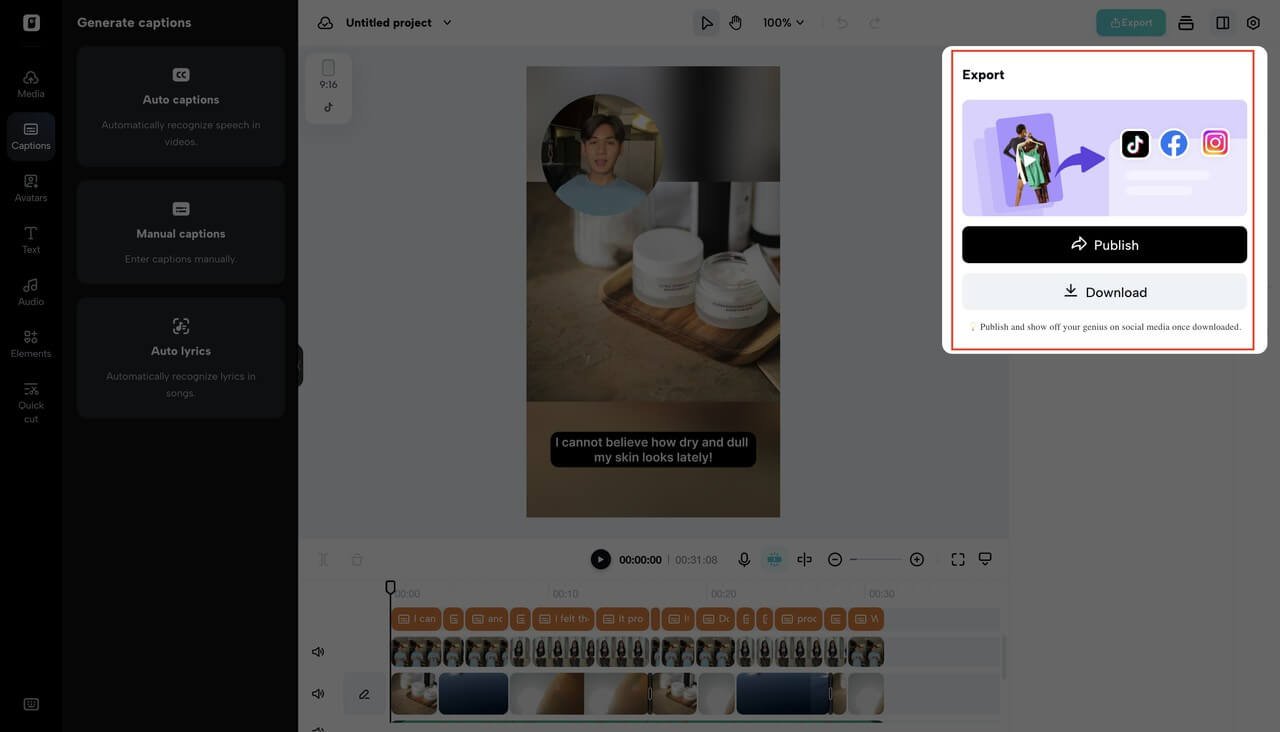Open the Avatars panel
Image resolution: width=1280 pixels, height=732 pixels.
pos(31,188)
